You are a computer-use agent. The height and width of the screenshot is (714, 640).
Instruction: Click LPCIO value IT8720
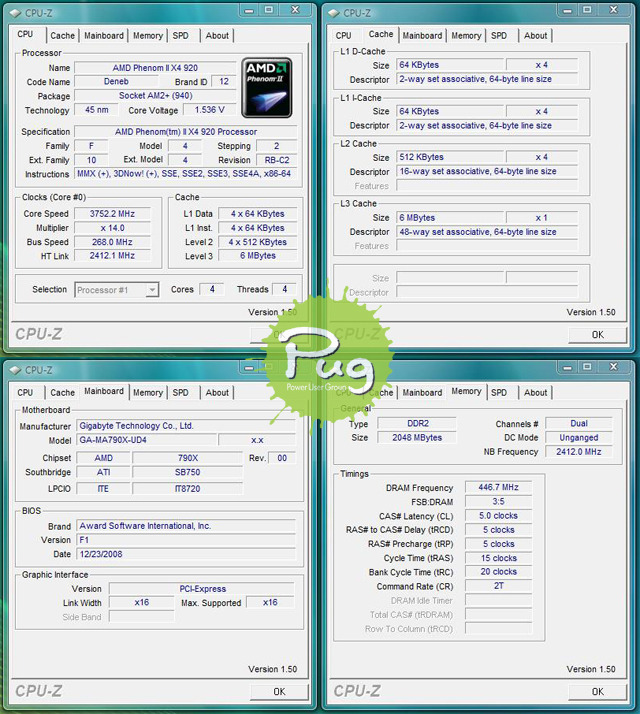(x=187, y=489)
